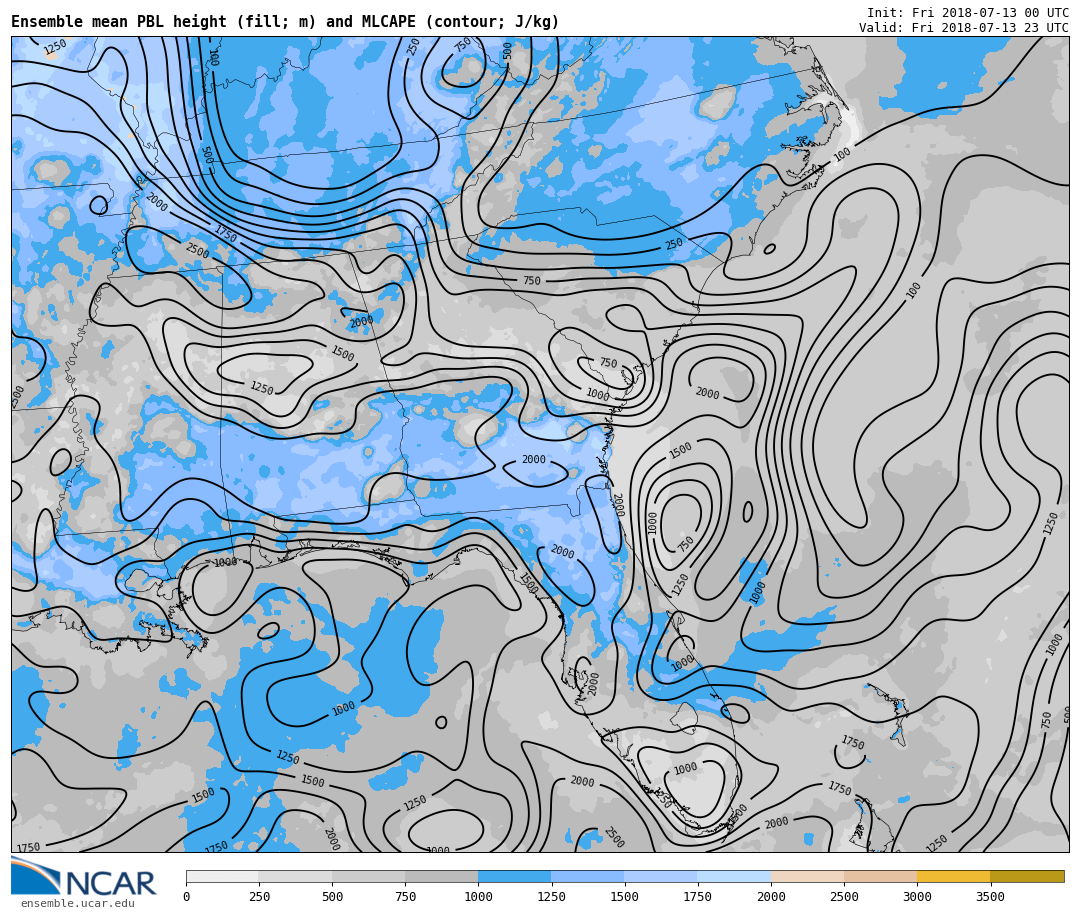Screen dimensions: 1080x915
Task: Pick the 750–1000 darkest gray colorbar swatch
Action: (441, 876)
